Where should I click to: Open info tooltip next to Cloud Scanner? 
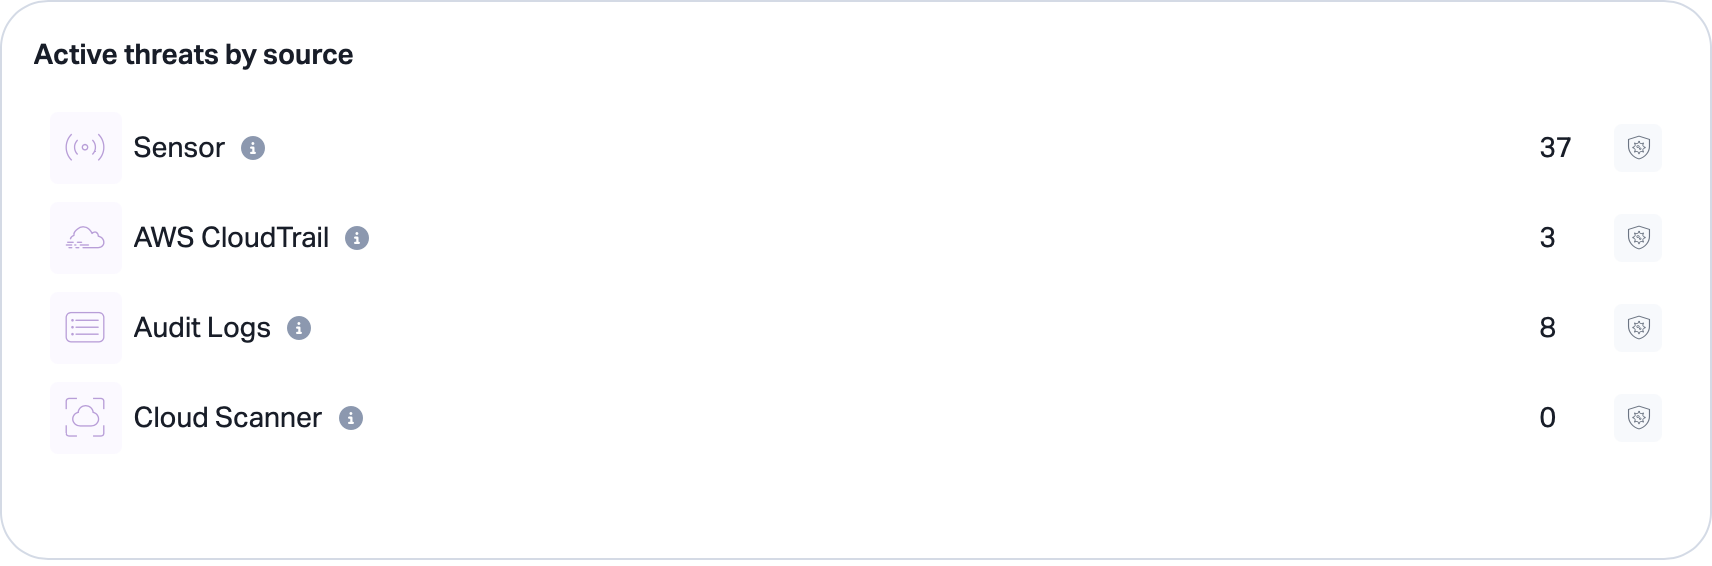pyautogui.click(x=350, y=418)
